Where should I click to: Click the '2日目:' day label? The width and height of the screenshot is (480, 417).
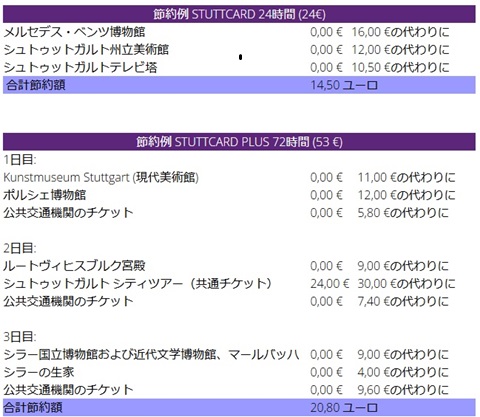(20, 248)
